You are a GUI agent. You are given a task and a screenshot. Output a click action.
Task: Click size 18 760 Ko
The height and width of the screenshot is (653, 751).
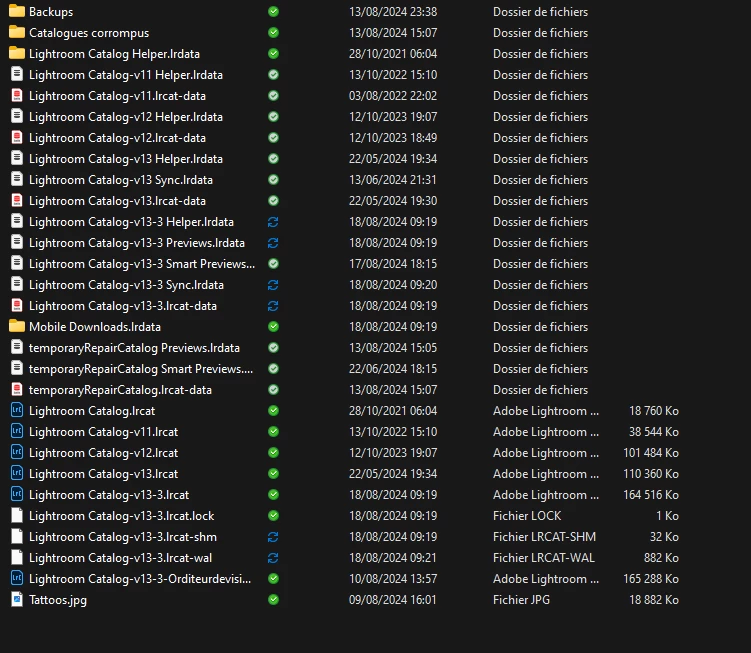coord(654,411)
